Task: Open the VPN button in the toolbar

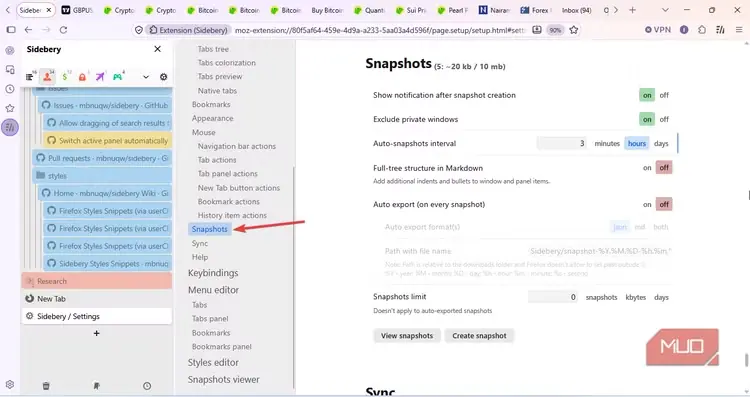Action: [x=658, y=30]
